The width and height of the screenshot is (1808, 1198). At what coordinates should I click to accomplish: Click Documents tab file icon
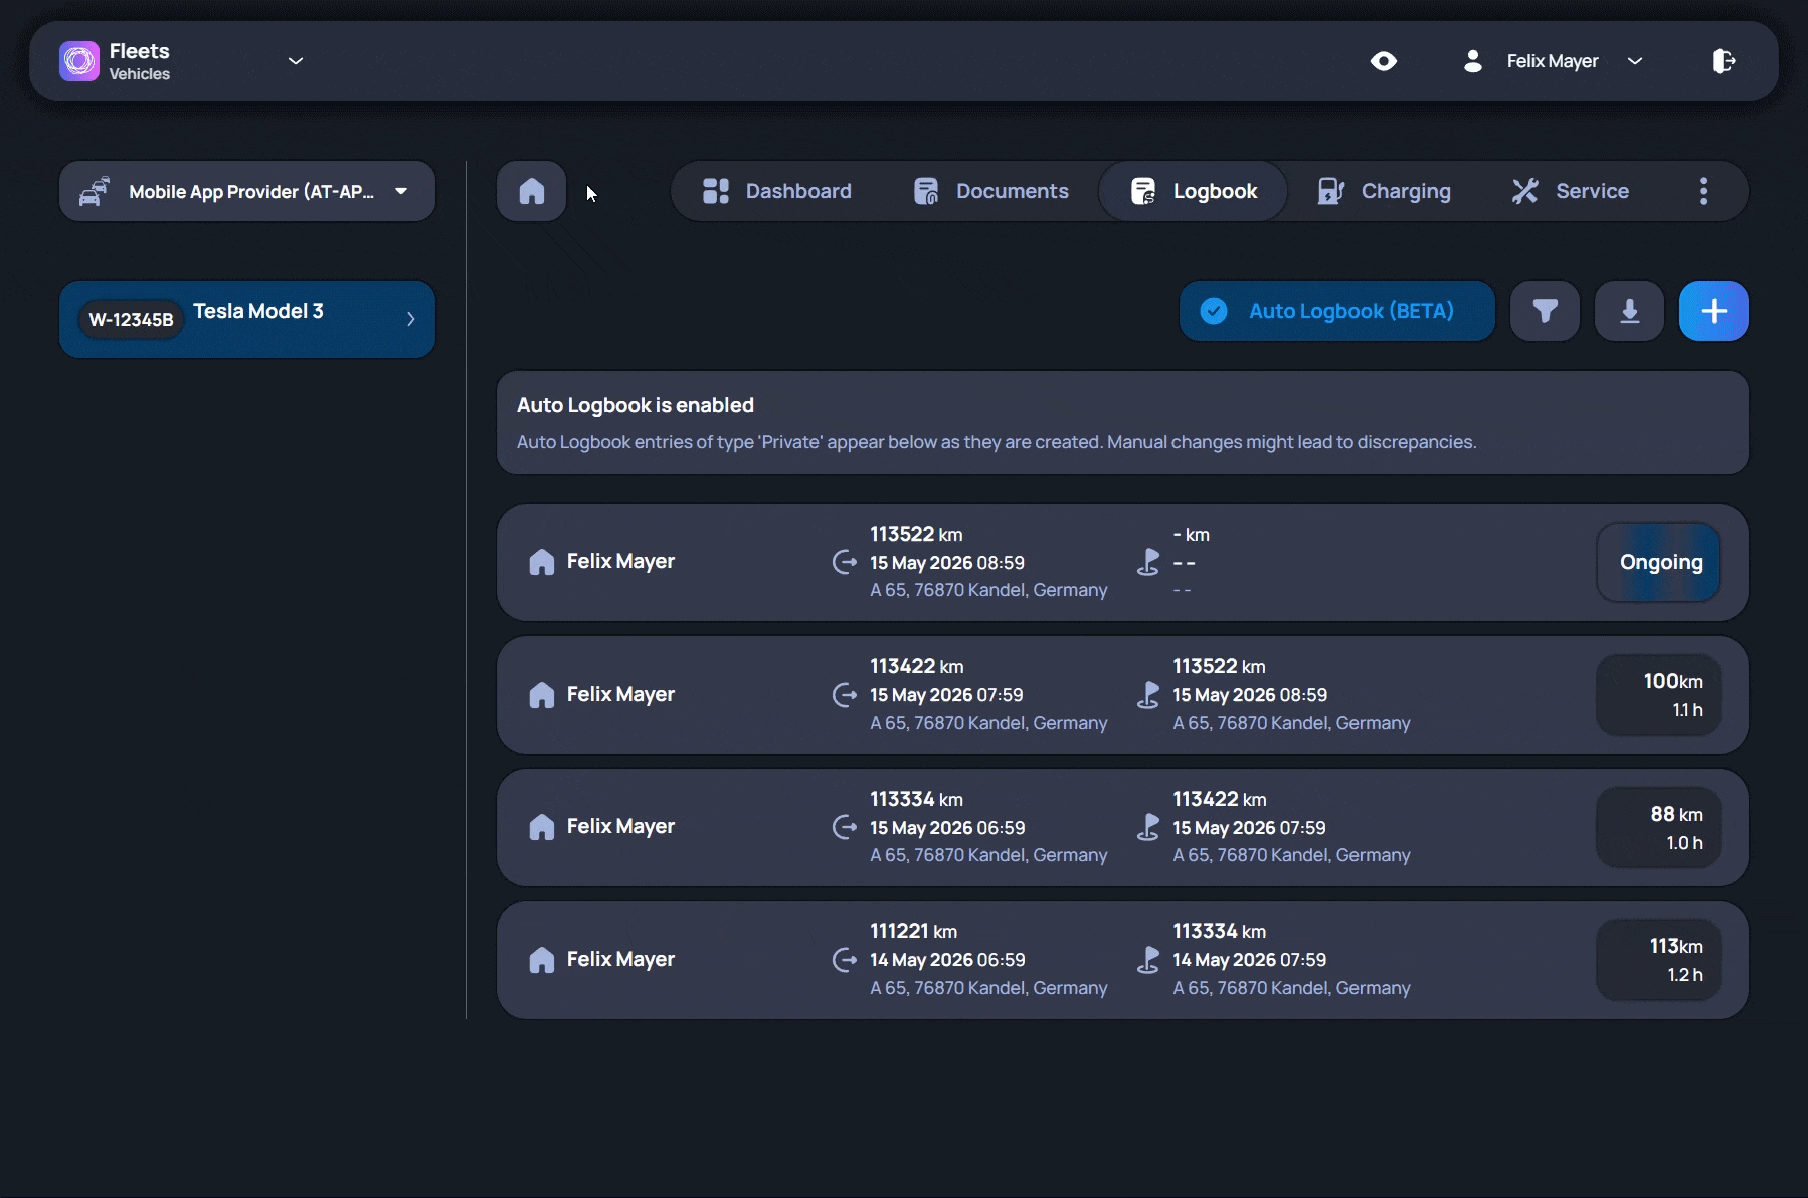coord(926,191)
